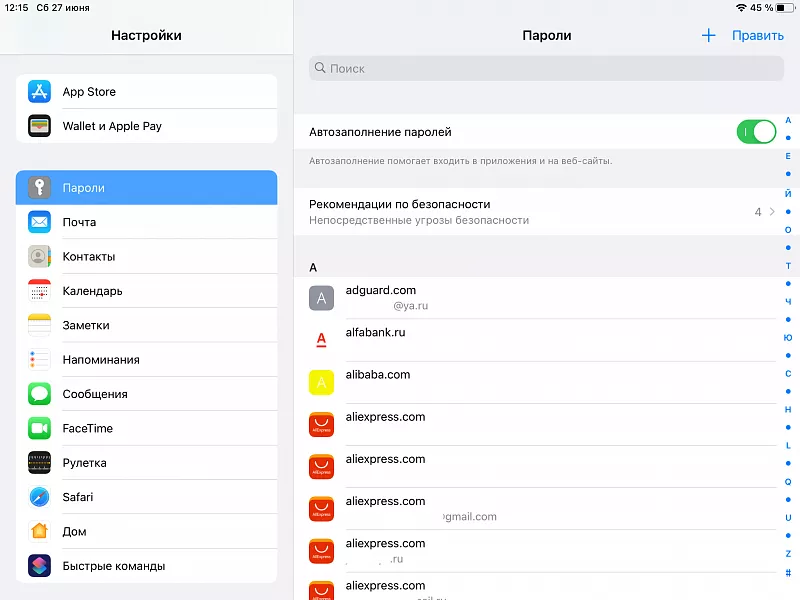Open the Shortcuts app icon (Быстрые команды)
The height and width of the screenshot is (600, 800).
tap(40, 566)
